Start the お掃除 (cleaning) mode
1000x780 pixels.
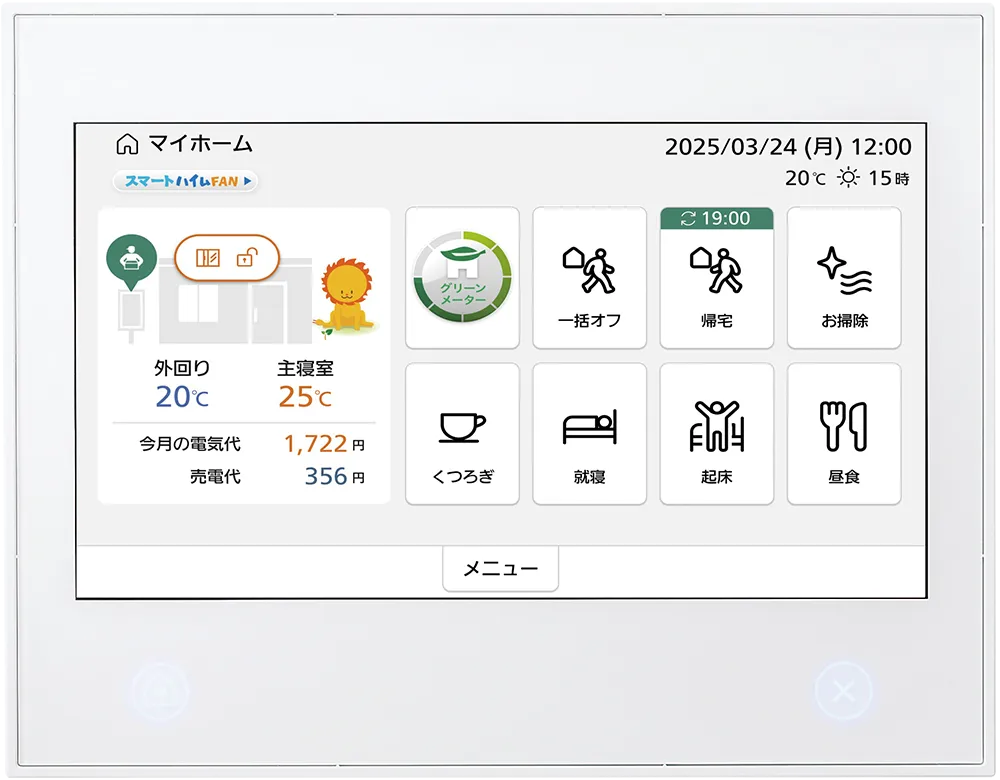pyautogui.click(x=844, y=278)
